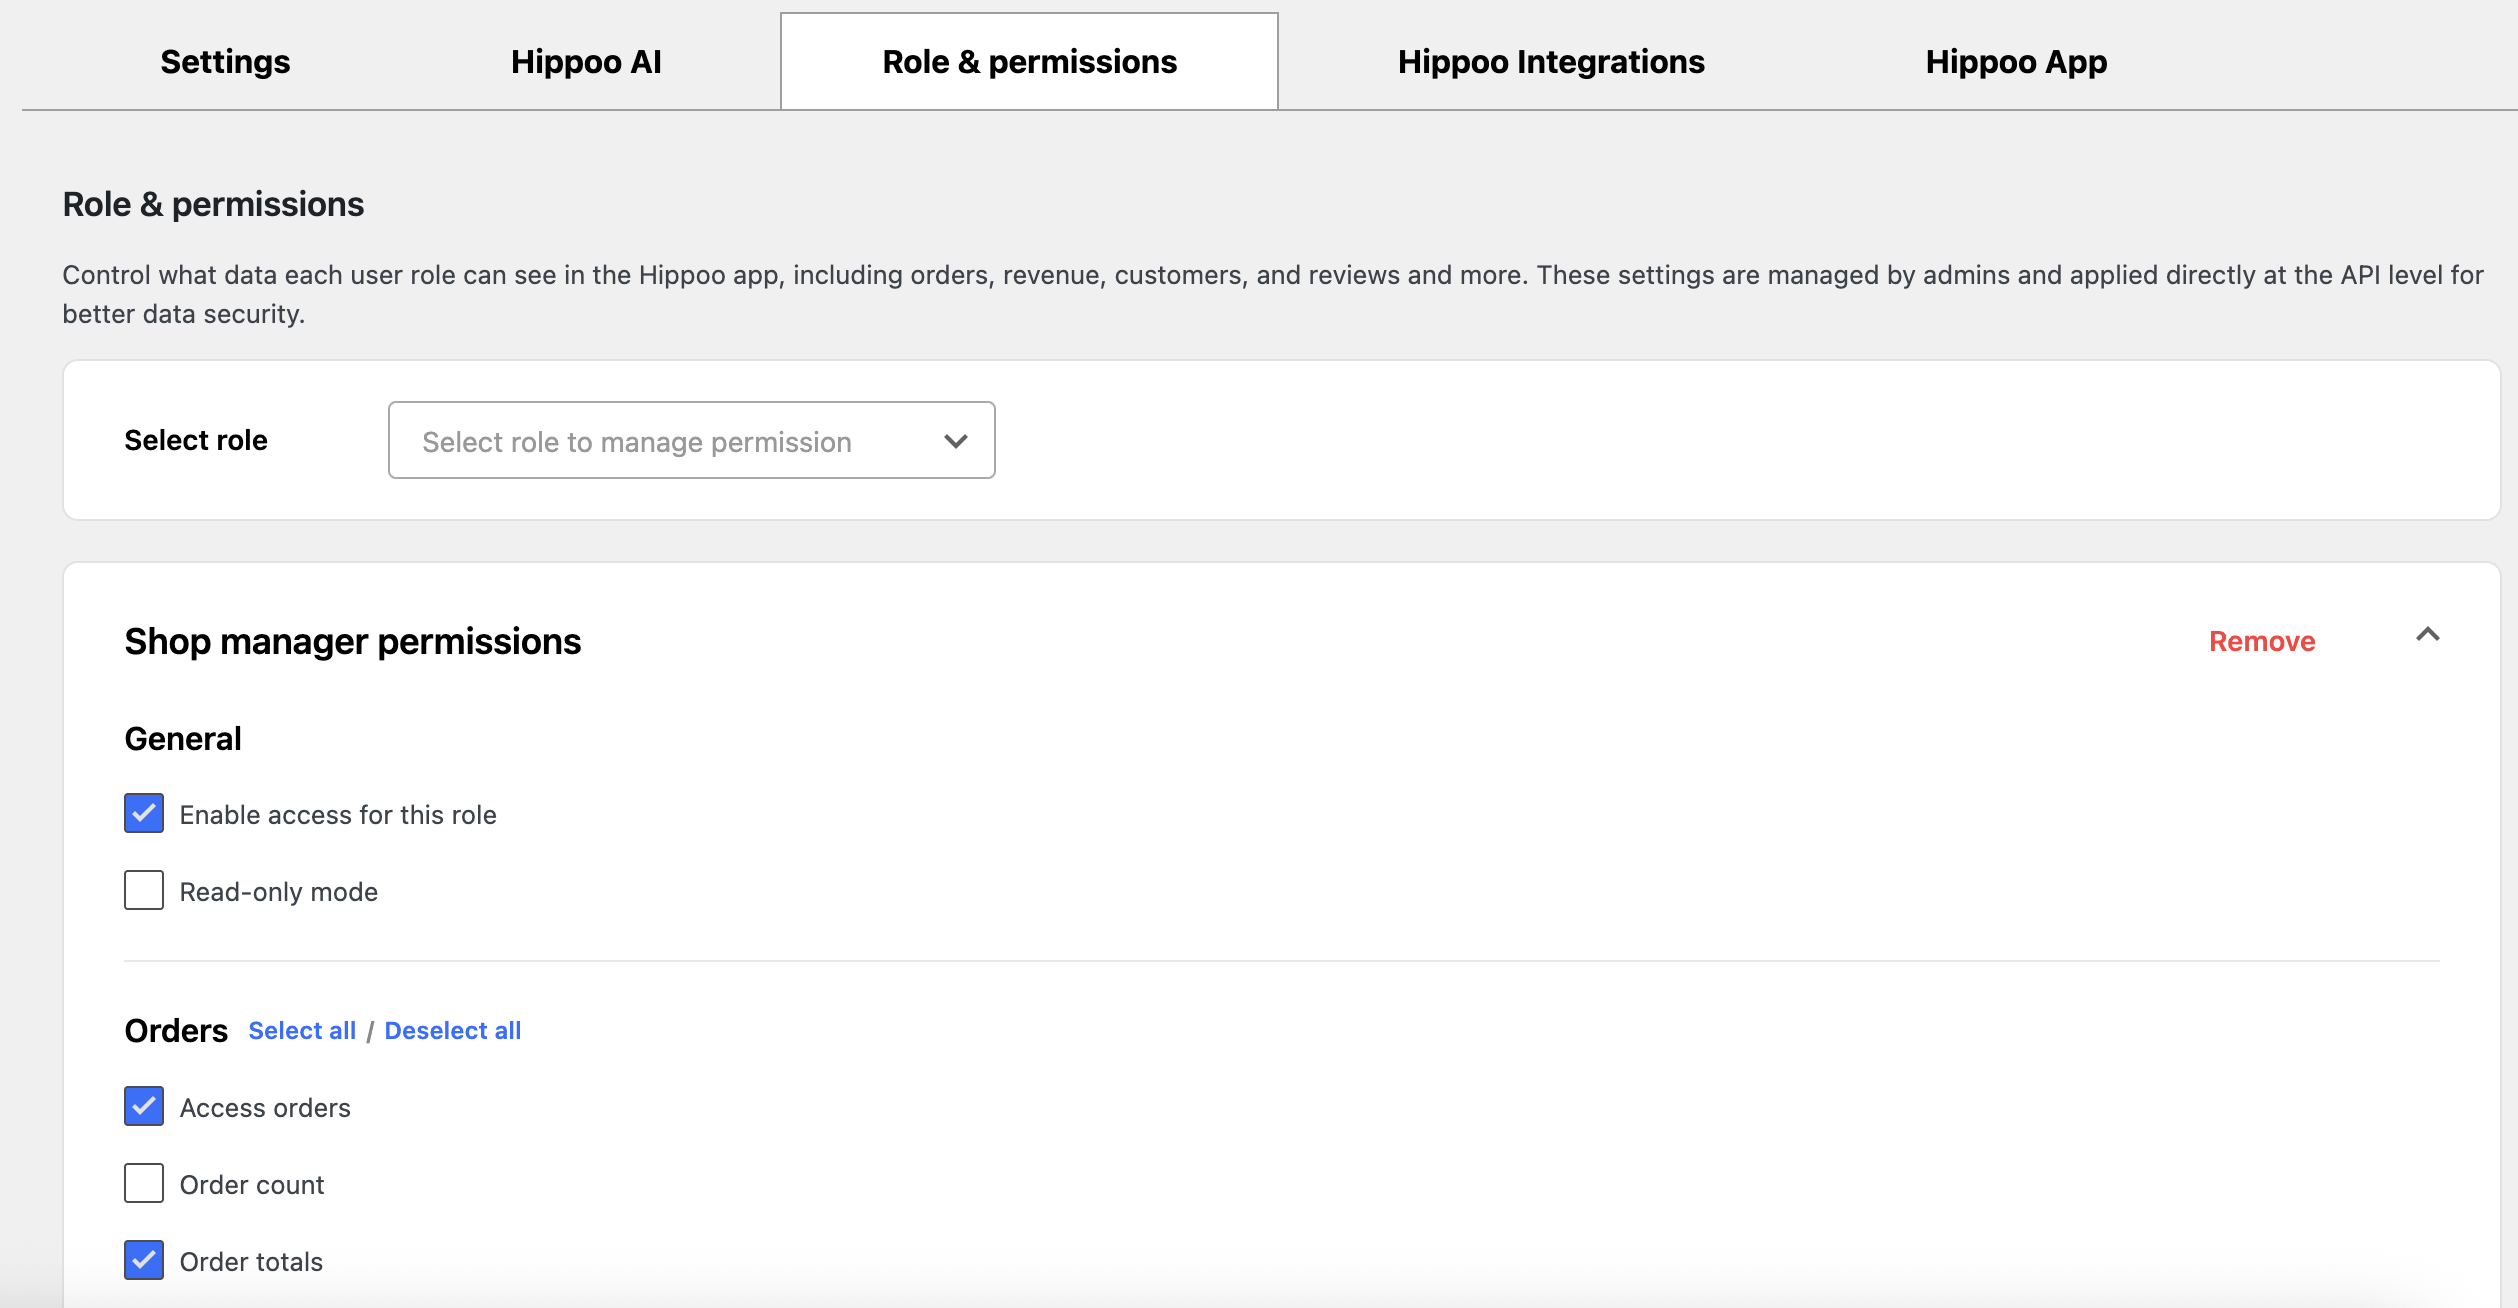Open the Hippoo AI tab
The height and width of the screenshot is (1308, 2518).
click(x=586, y=62)
